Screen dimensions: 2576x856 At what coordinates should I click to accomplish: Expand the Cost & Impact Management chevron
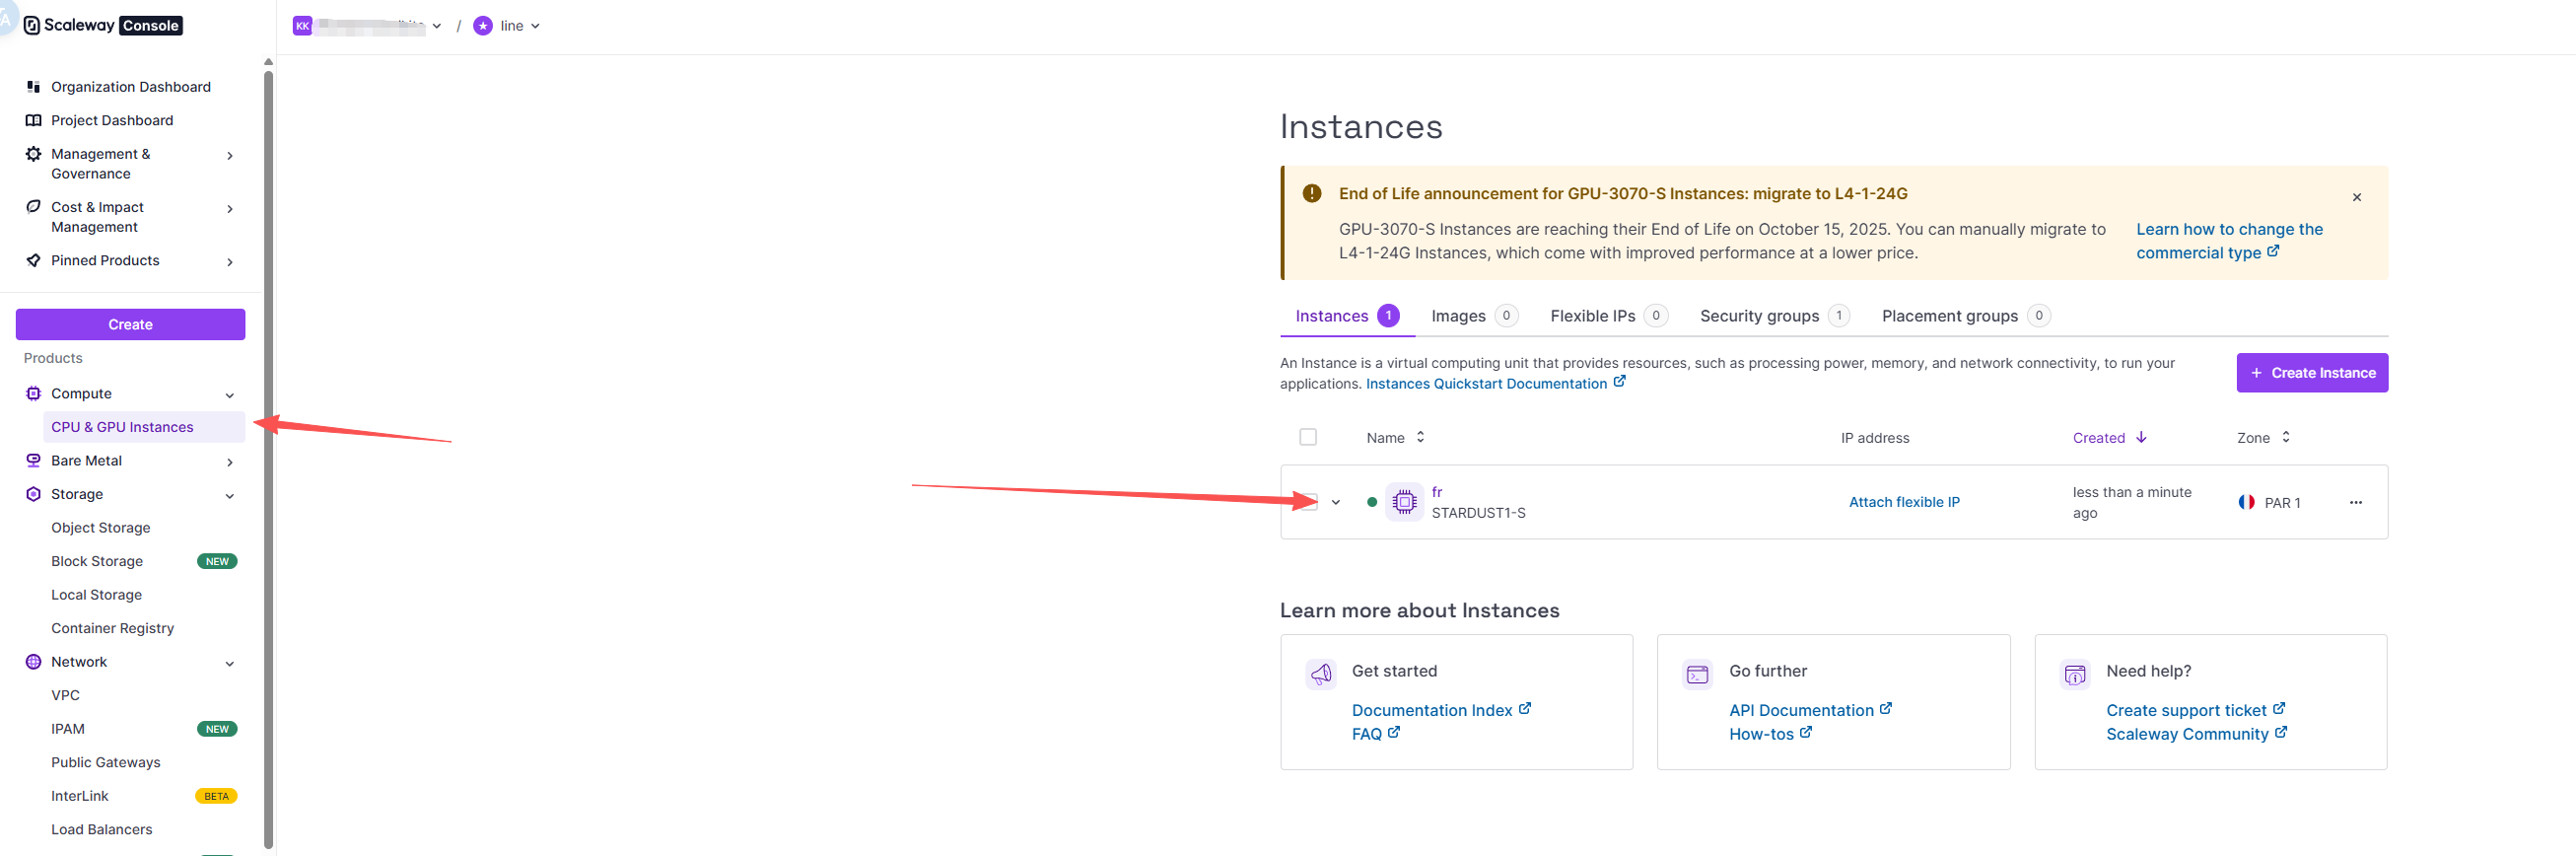click(x=230, y=208)
